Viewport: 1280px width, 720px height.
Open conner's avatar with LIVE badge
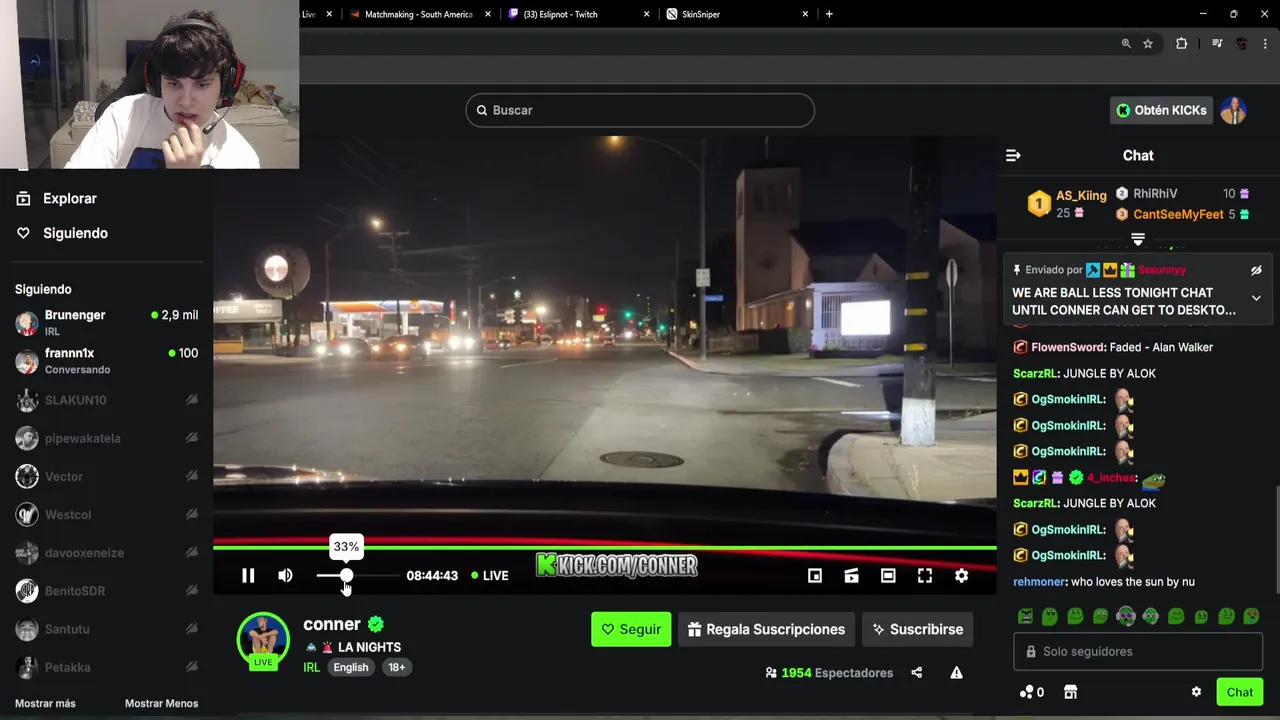[x=263, y=640]
